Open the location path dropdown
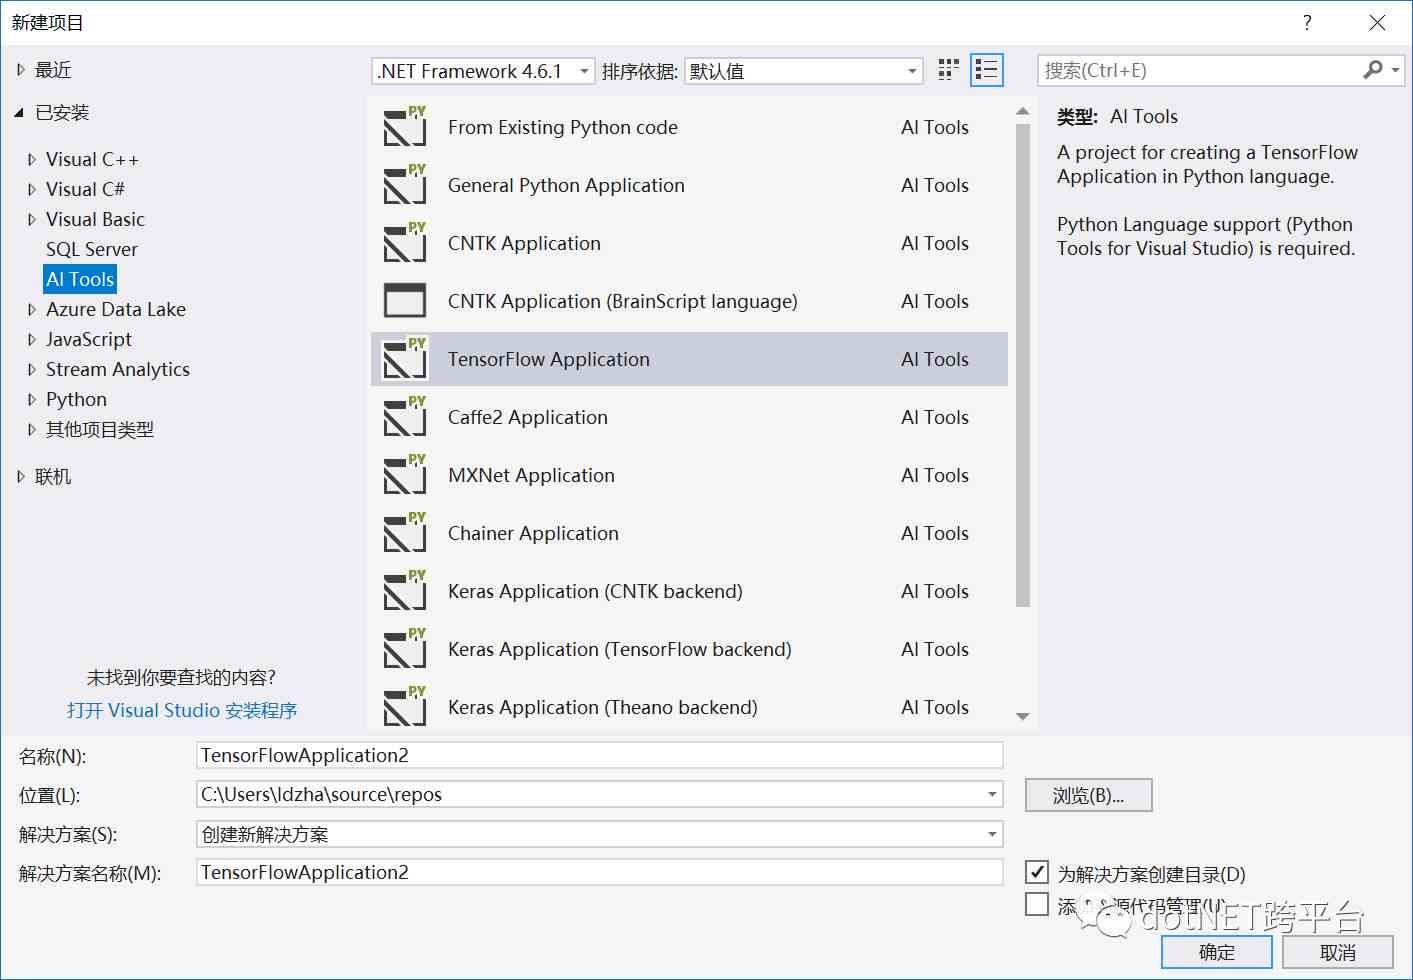 coord(992,795)
